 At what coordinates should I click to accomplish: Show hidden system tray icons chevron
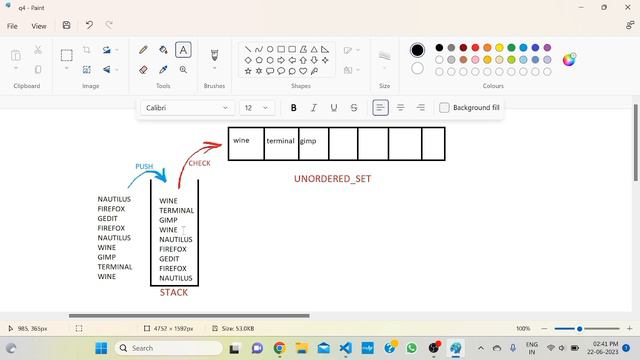click(481, 348)
